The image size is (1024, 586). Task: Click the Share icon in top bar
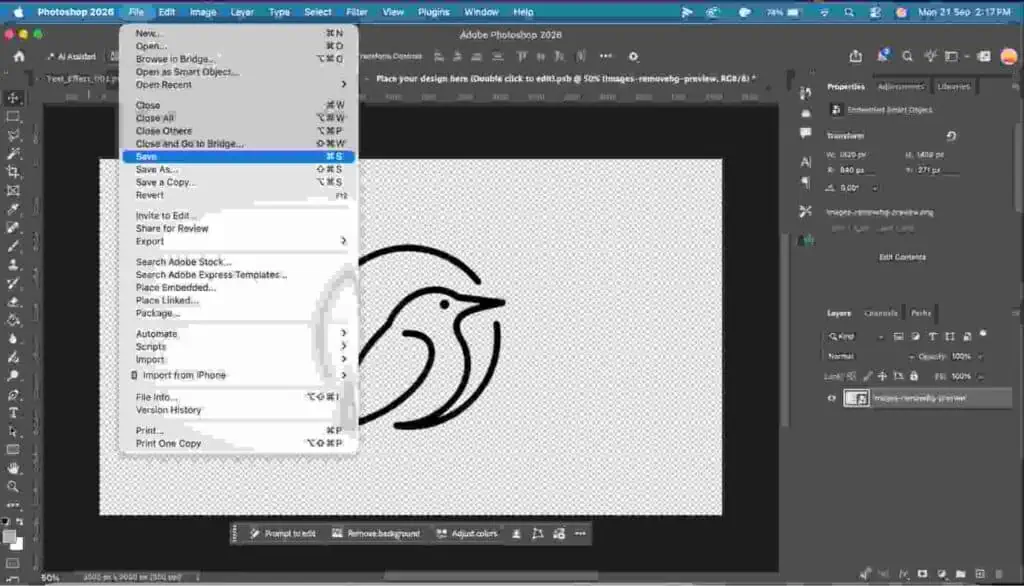click(856, 56)
